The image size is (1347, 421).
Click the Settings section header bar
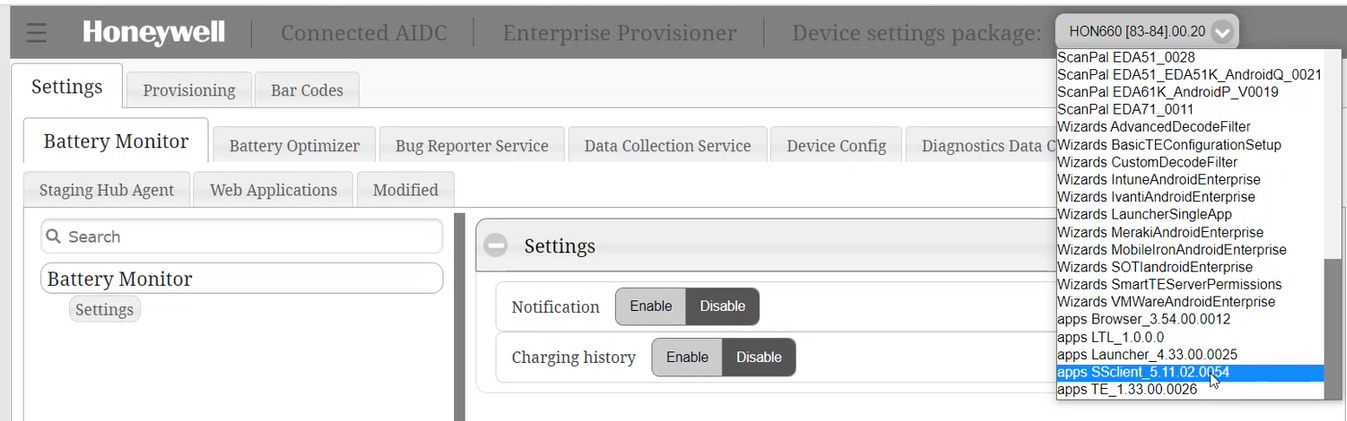(x=765, y=246)
